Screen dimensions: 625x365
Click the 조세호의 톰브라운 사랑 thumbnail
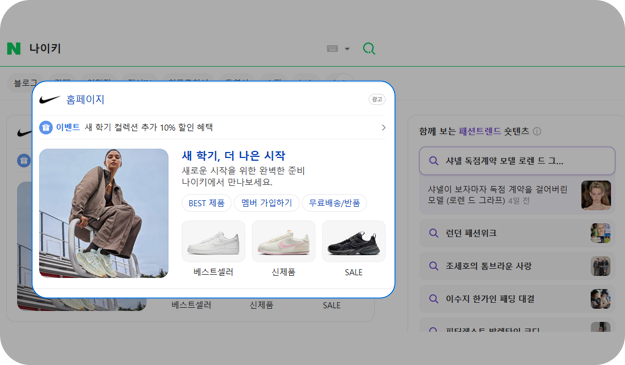point(600,266)
